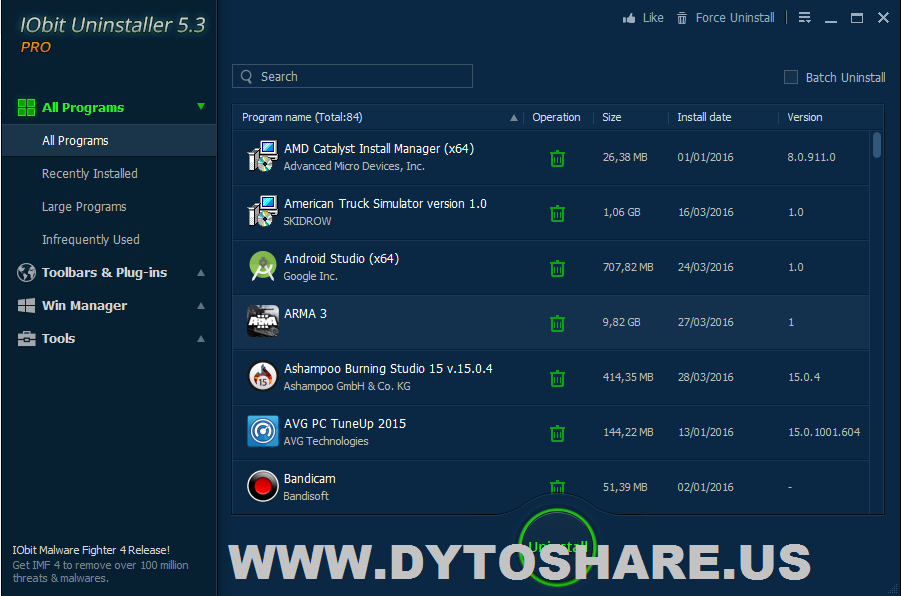901x596 pixels.
Task: Click the Force Uninstall trash icon
Action: [x=681, y=18]
